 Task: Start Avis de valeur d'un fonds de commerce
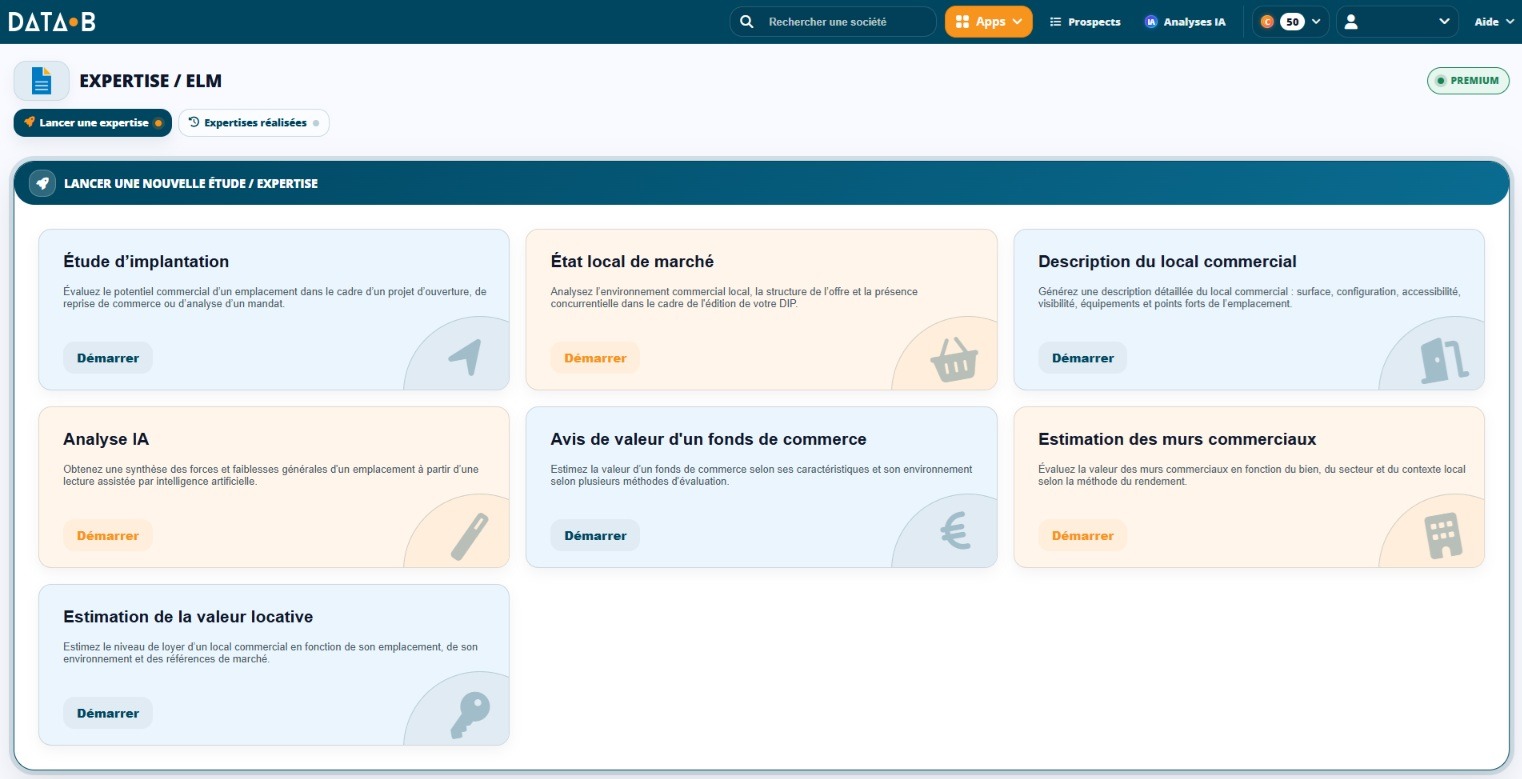[595, 535]
